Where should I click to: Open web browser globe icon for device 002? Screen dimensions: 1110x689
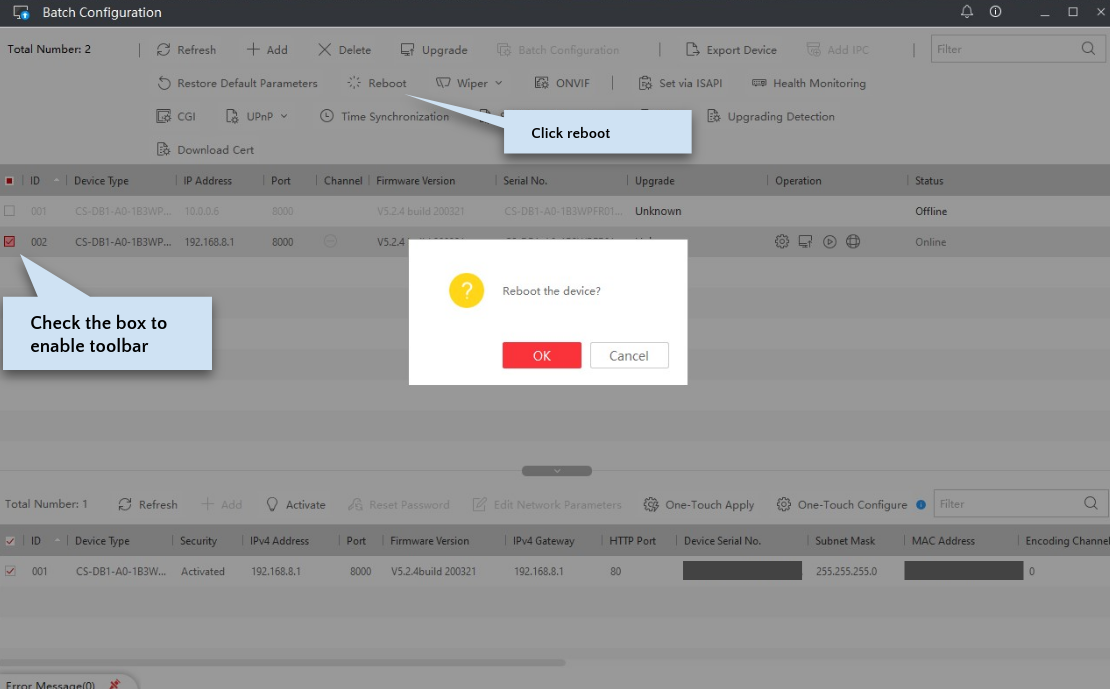coord(853,242)
